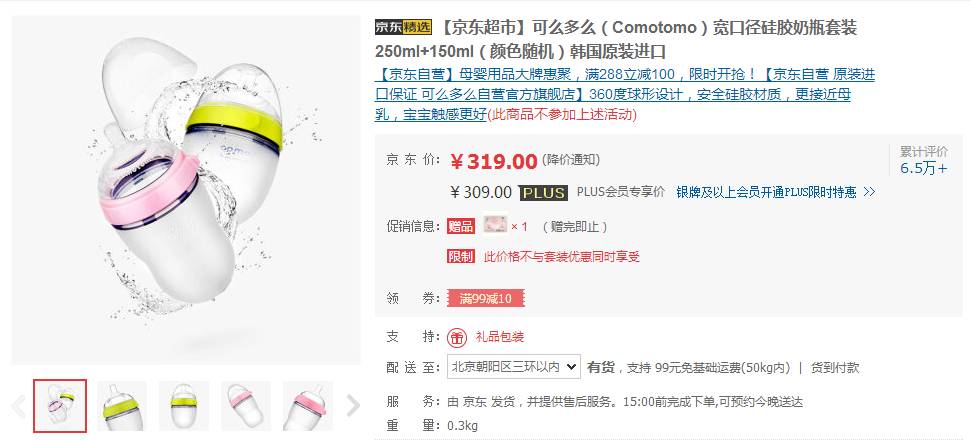Click the 礼品包装 gift wrap link
971x442 pixels.
tap(500, 337)
